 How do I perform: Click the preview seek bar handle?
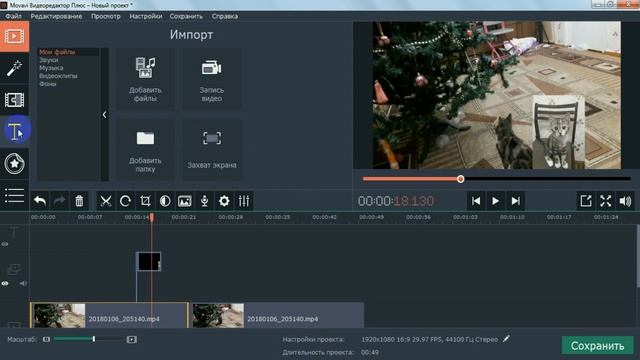[x=460, y=179]
